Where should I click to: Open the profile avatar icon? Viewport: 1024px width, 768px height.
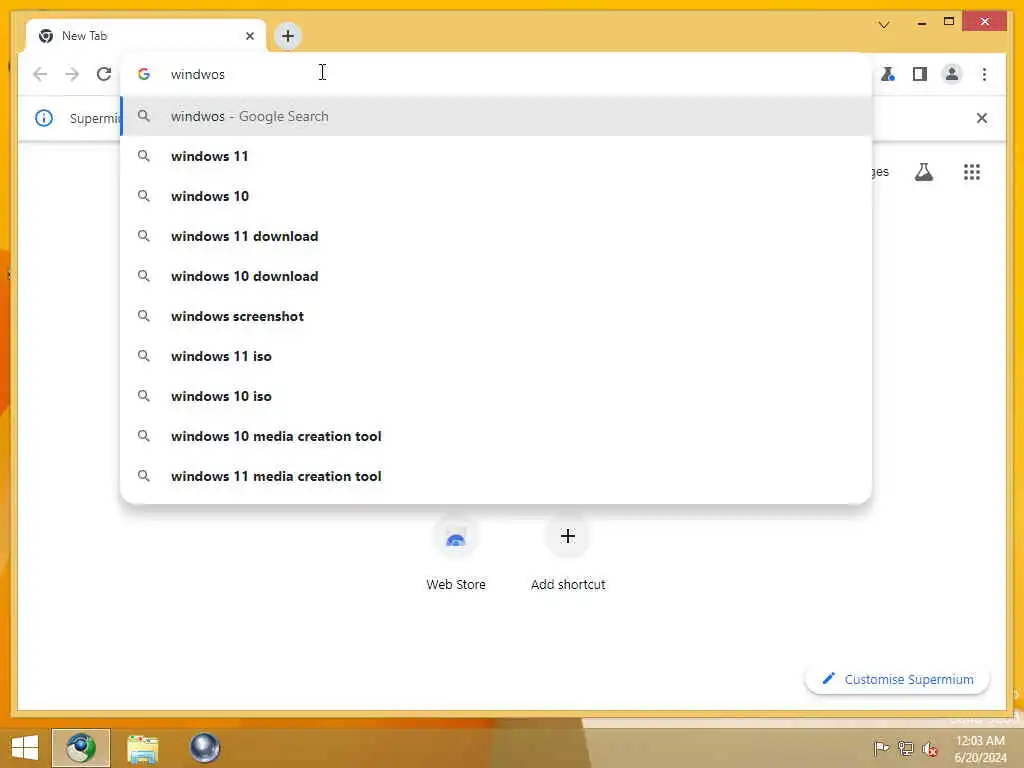pos(952,74)
